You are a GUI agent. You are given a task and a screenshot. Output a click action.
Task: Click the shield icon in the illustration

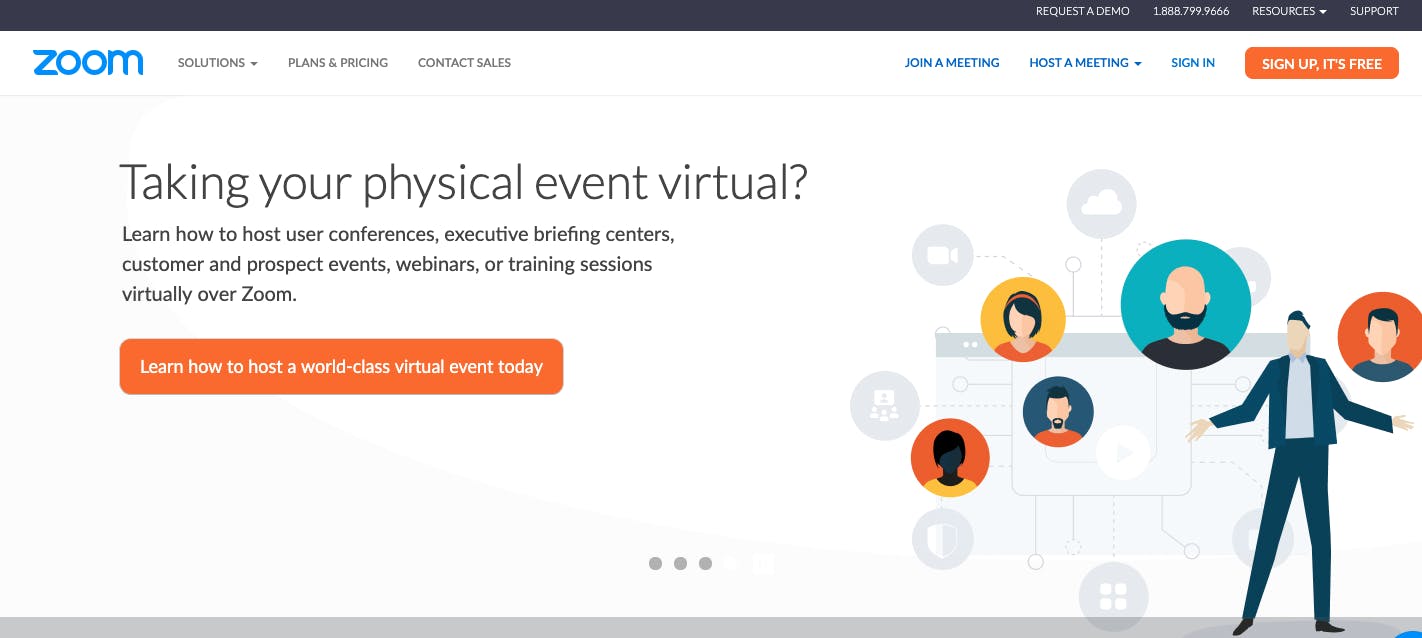942,541
